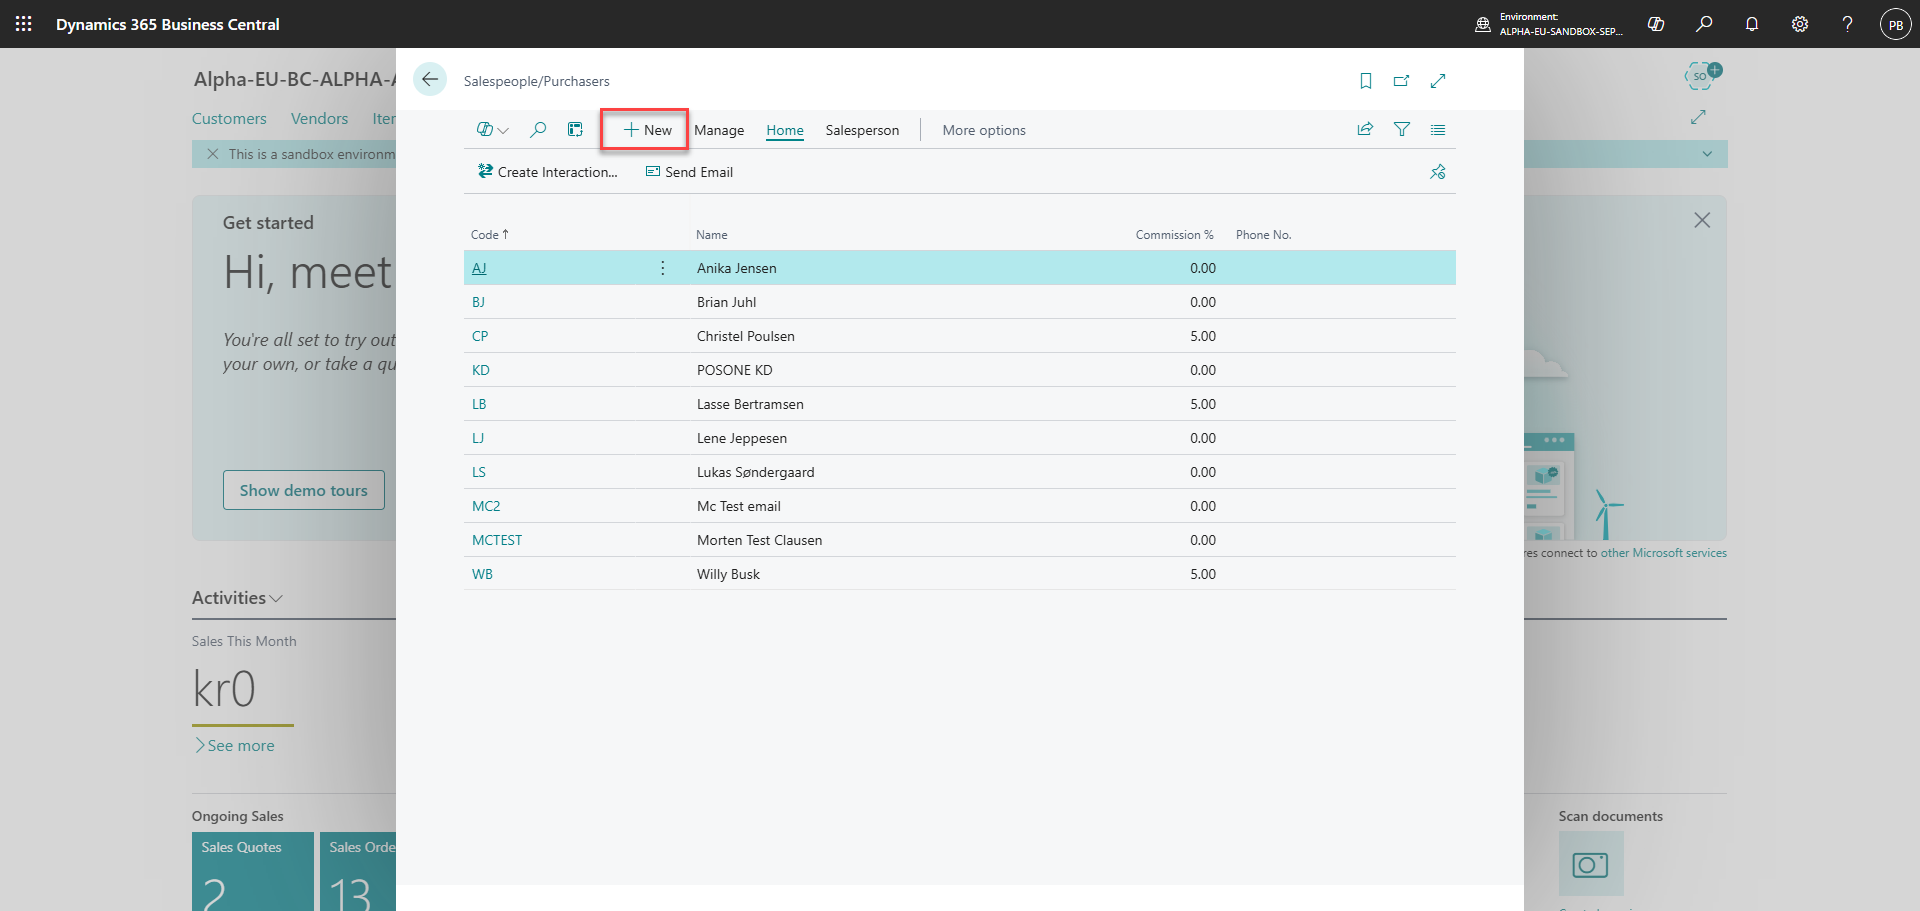
Task: Click the environment information icon
Action: tap(1483, 24)
